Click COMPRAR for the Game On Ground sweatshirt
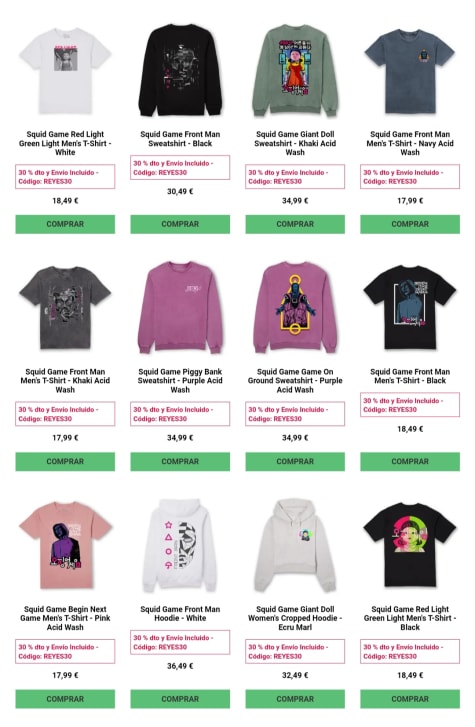The width and height of the screenshot is (475, 727). (295, 461)
